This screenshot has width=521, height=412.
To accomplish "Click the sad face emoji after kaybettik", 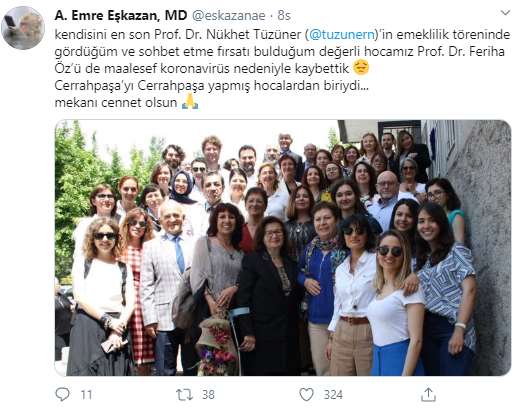I will pos(361,68).
